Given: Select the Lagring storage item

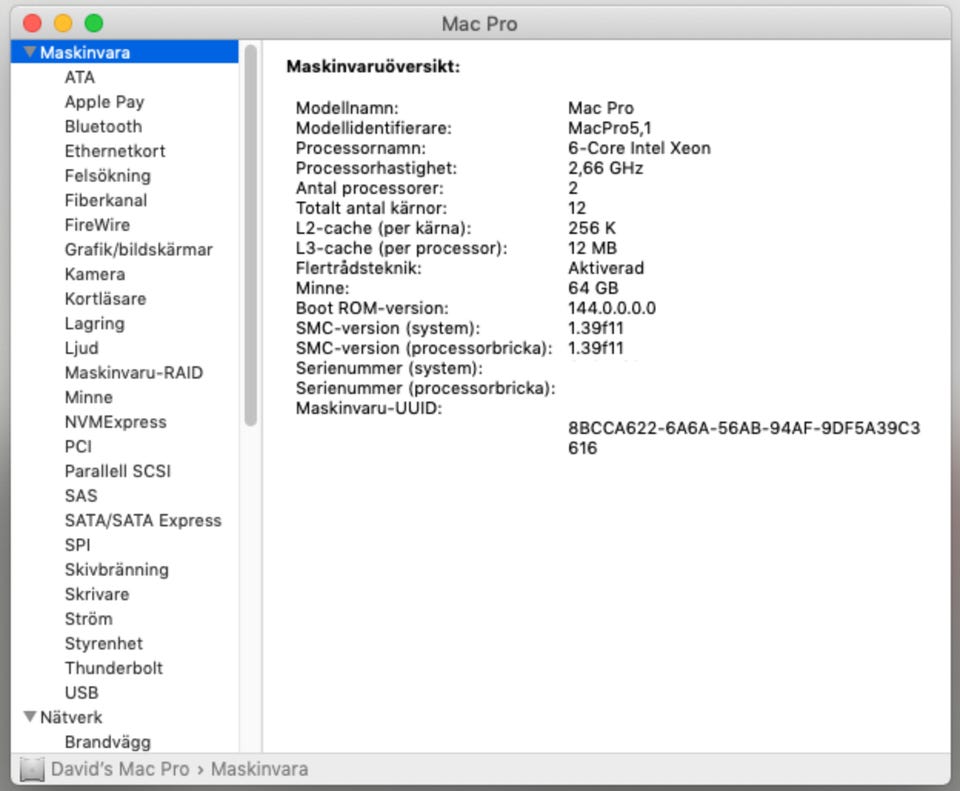Looking at the screenshot, I should (94, 323).
